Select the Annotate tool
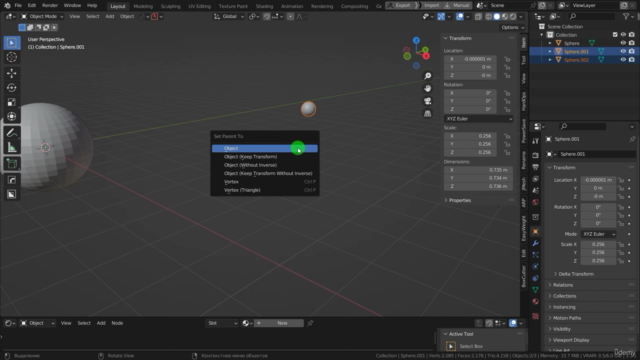 [x=12, y=133]
